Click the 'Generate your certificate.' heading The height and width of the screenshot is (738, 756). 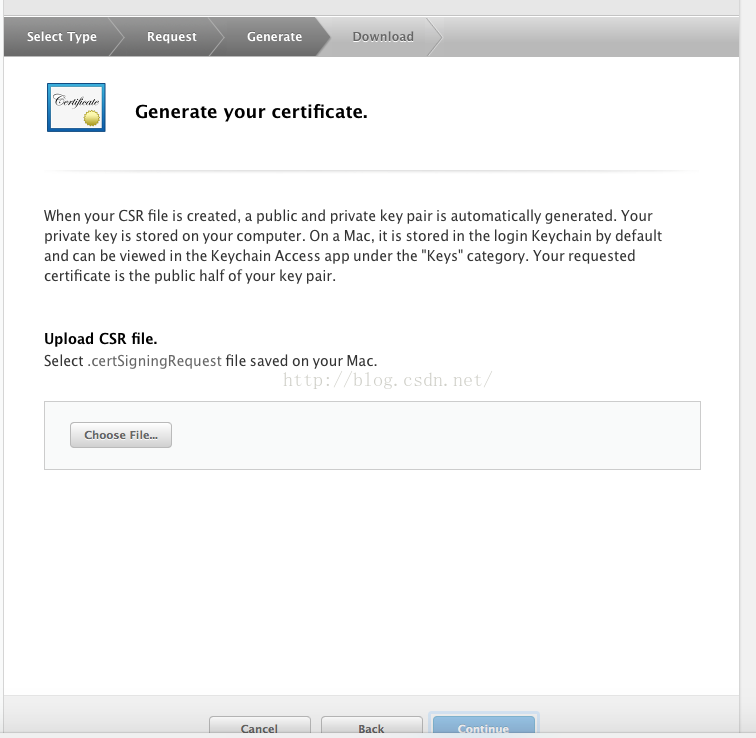pyautogui.click(x=251, y=111)
